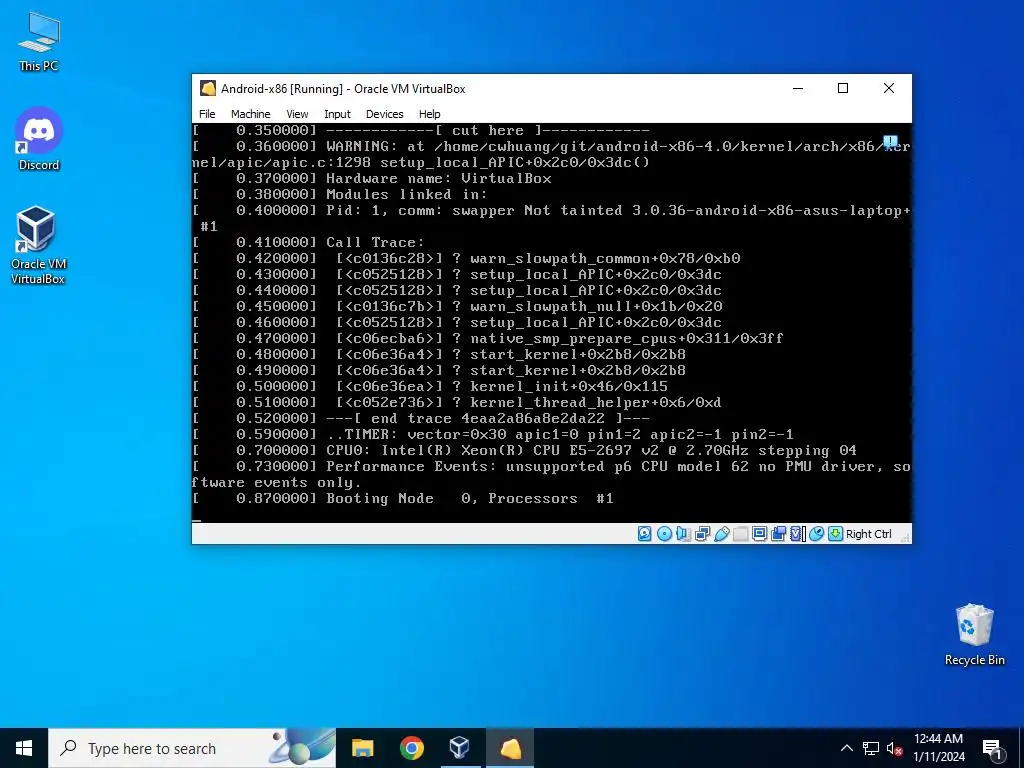This screenshot has width=1024, height=768.
Task: Click the 'Type here to search' taskbar box
Action: click(x=192, y=748)
